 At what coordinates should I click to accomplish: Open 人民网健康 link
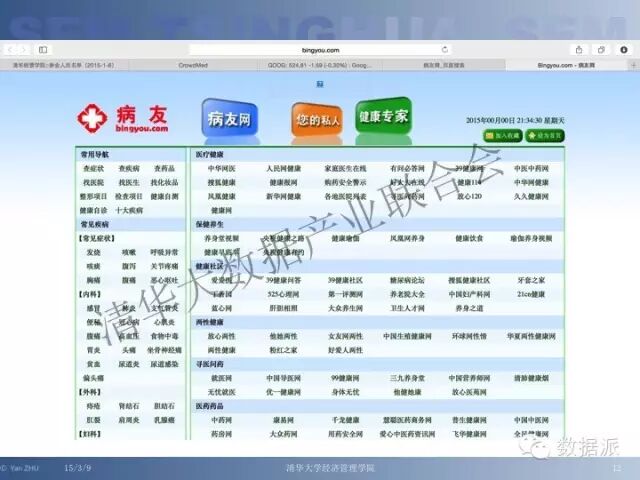pos(284,169)
